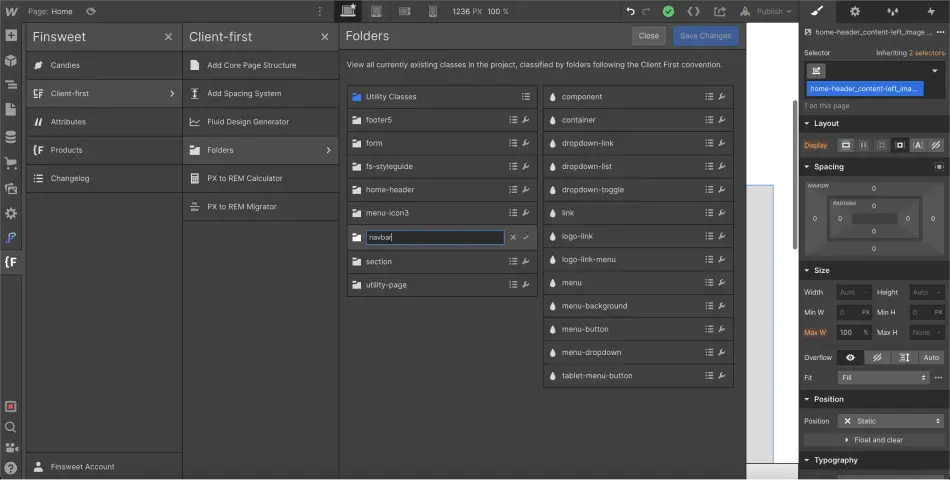Viewport: 950px width, 480px height.
Task: Open the Navigator panel icon
Action: click(11, 85)
